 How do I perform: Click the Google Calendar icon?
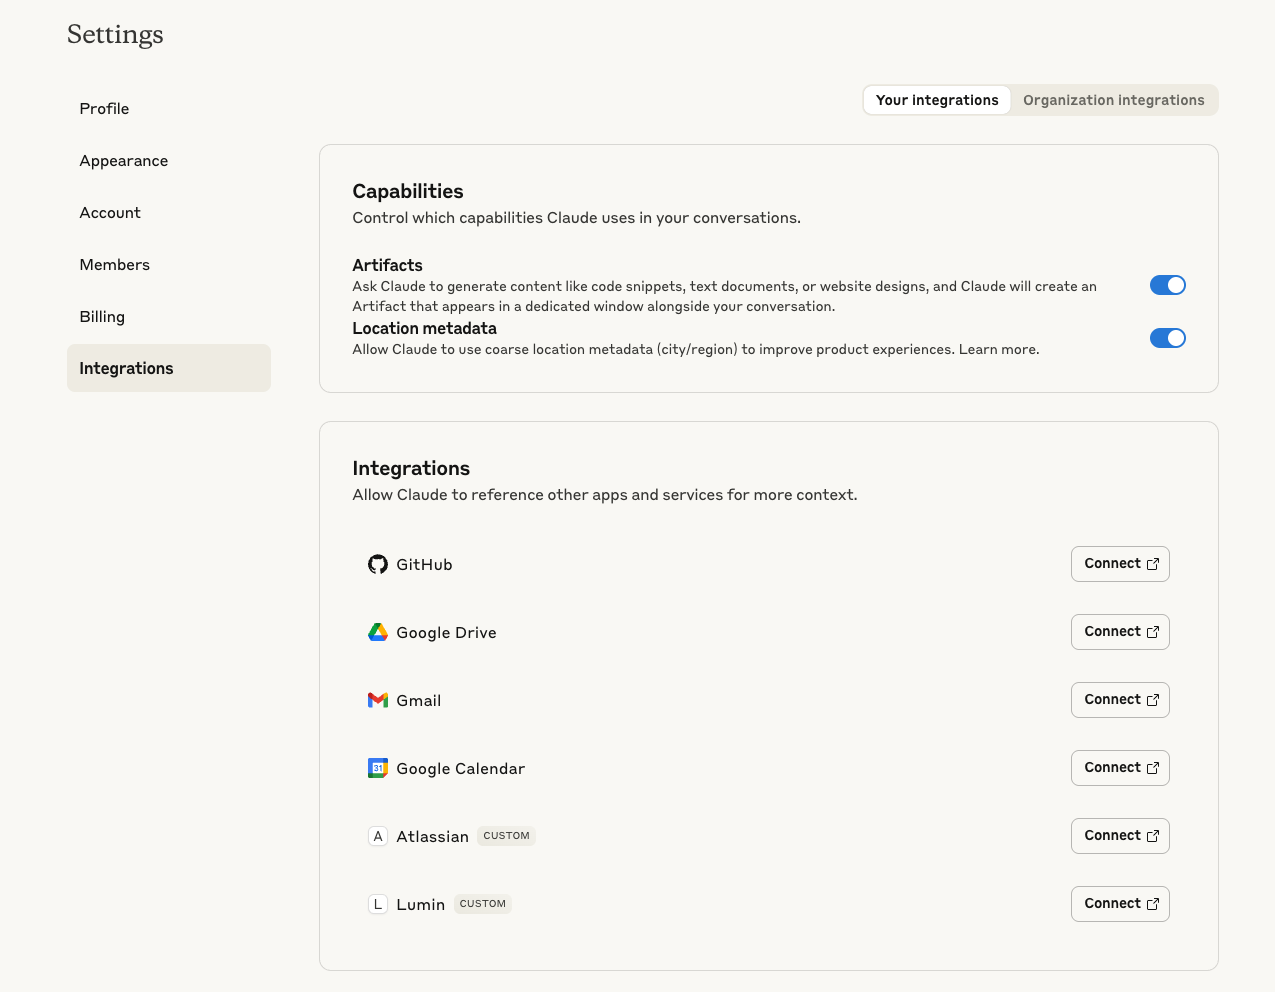[377, 768]
